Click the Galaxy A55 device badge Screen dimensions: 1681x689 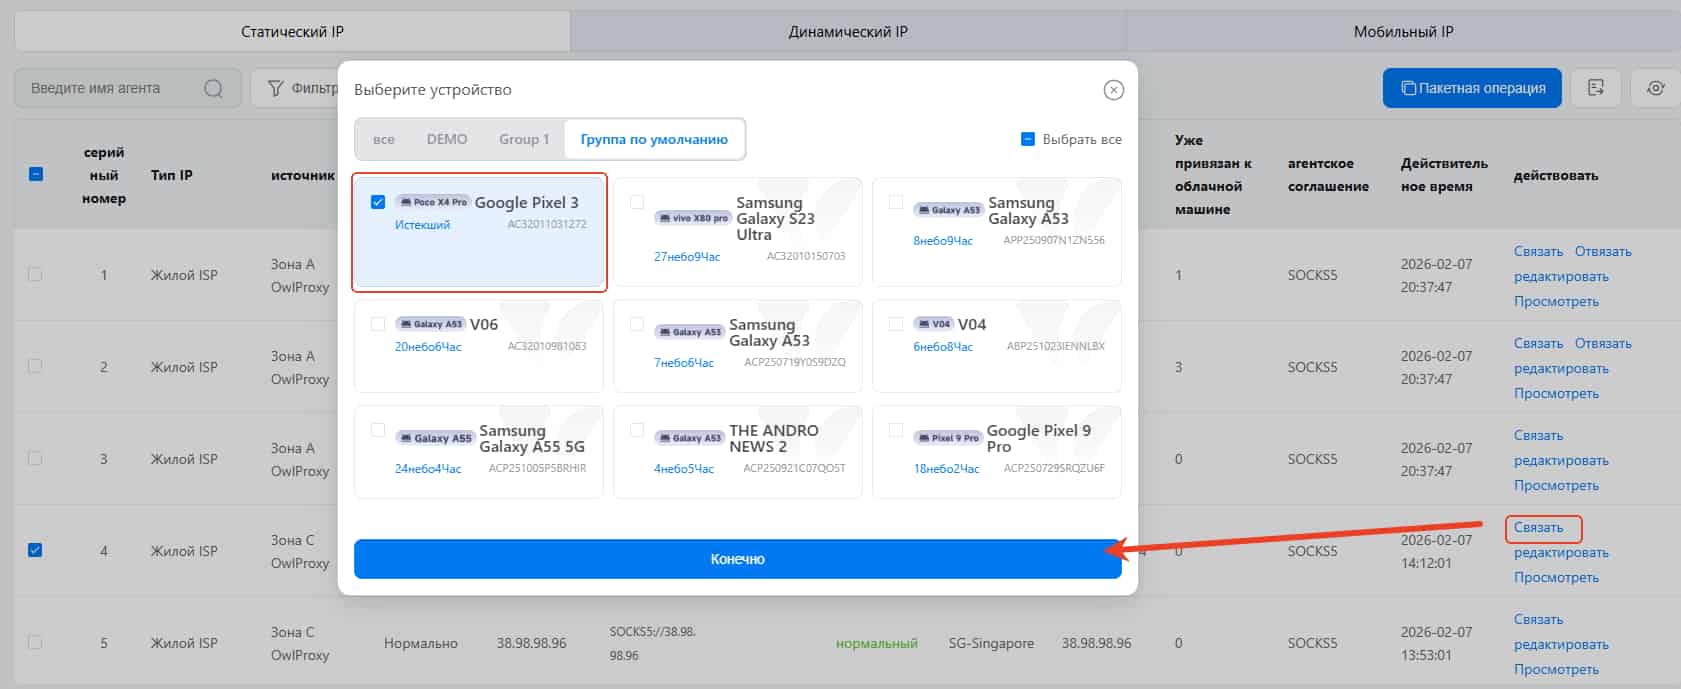point(435,438)
